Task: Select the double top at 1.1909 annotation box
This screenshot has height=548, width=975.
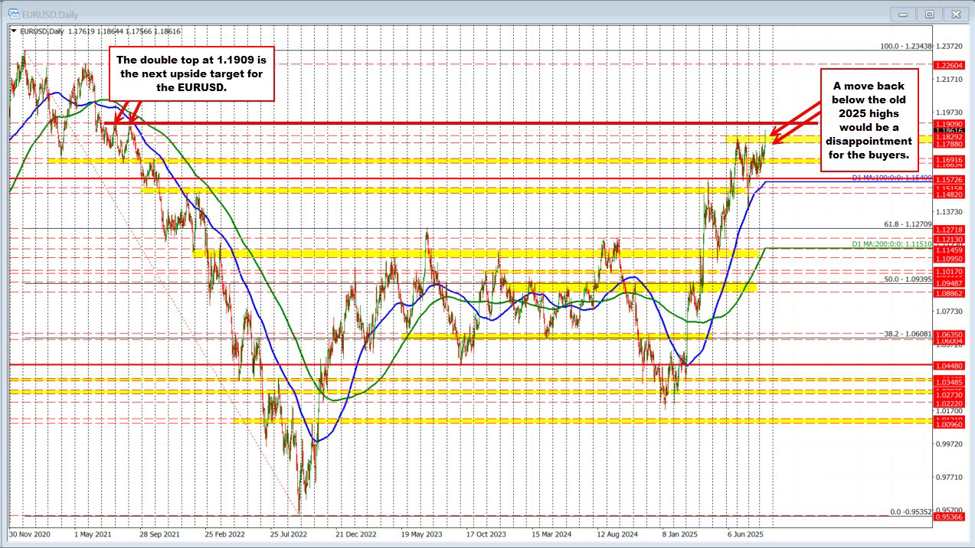Action: pyautogui.click(x=190, y=73)
